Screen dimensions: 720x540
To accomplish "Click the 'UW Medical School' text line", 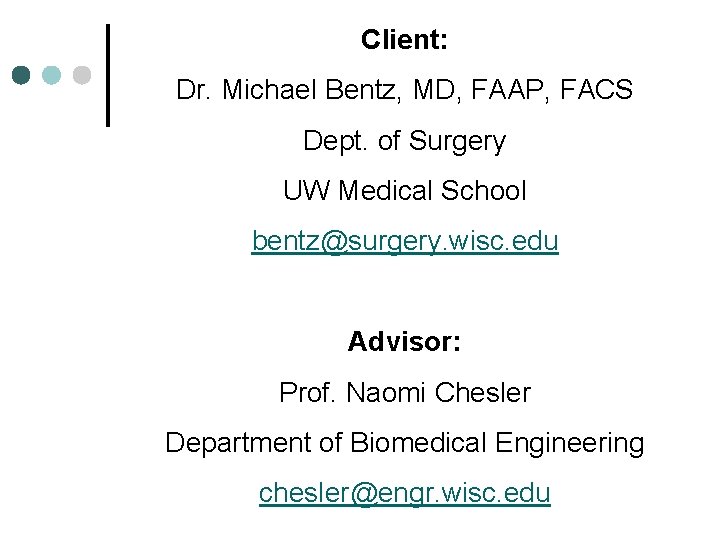I will pyautogui.click(x=404, y=191).
